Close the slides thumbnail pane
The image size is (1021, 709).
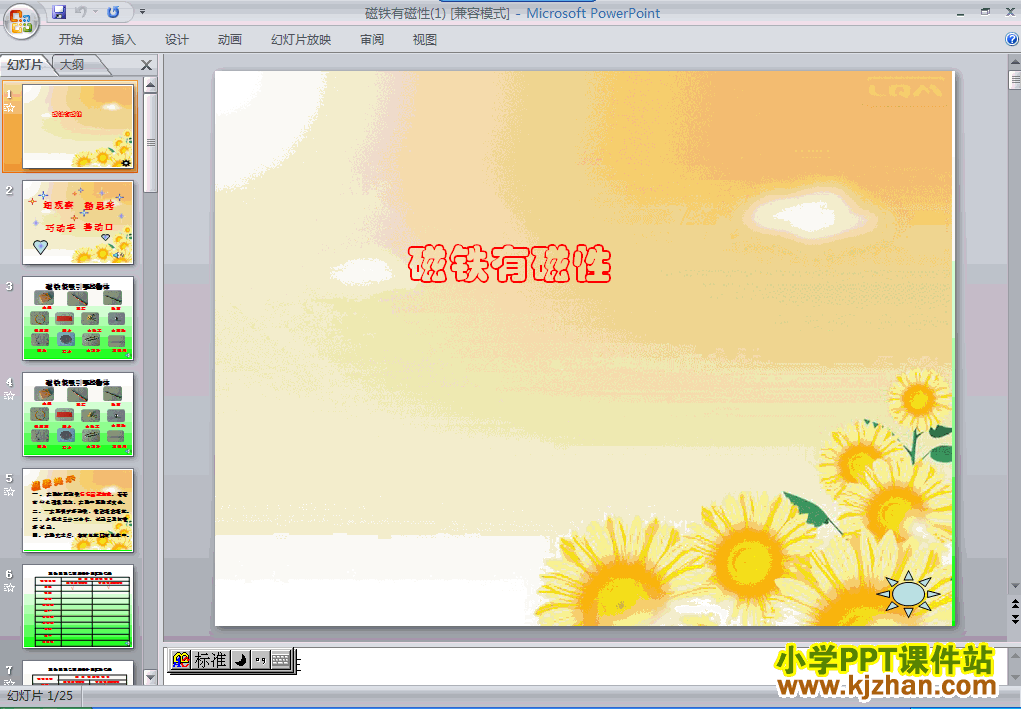147,65
